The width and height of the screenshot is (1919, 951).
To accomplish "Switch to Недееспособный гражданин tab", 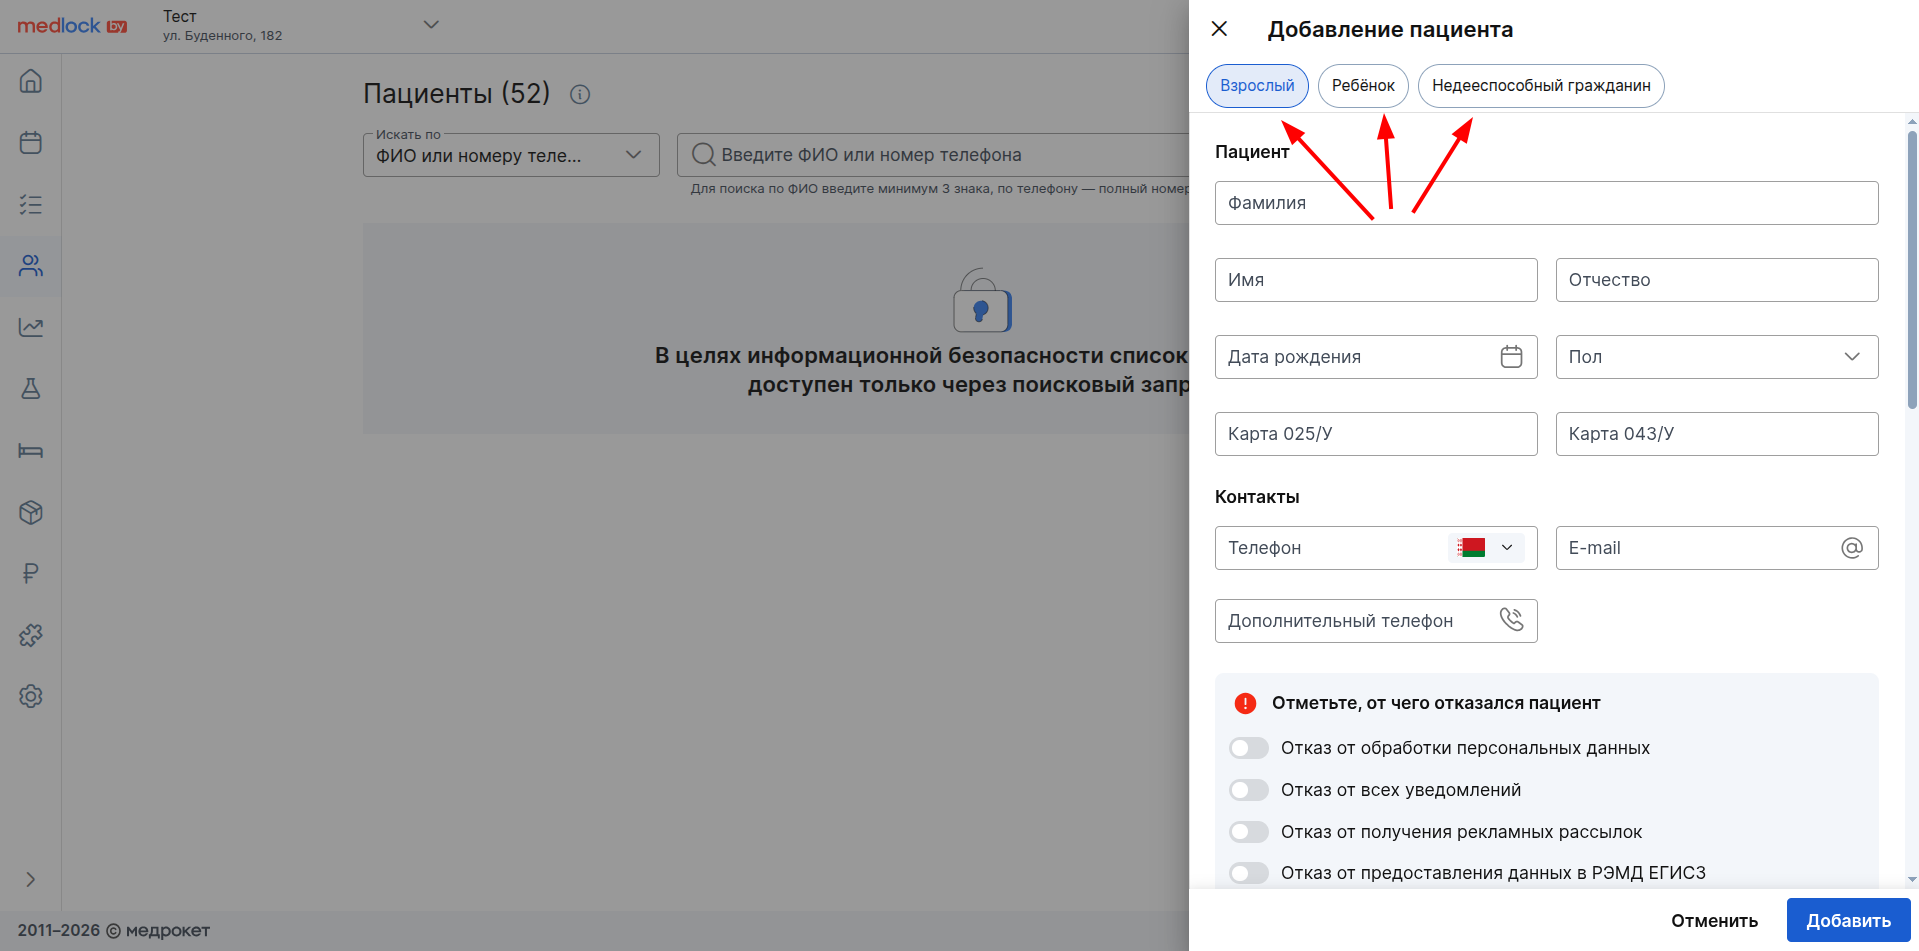I will click(x=1540, y=86).
